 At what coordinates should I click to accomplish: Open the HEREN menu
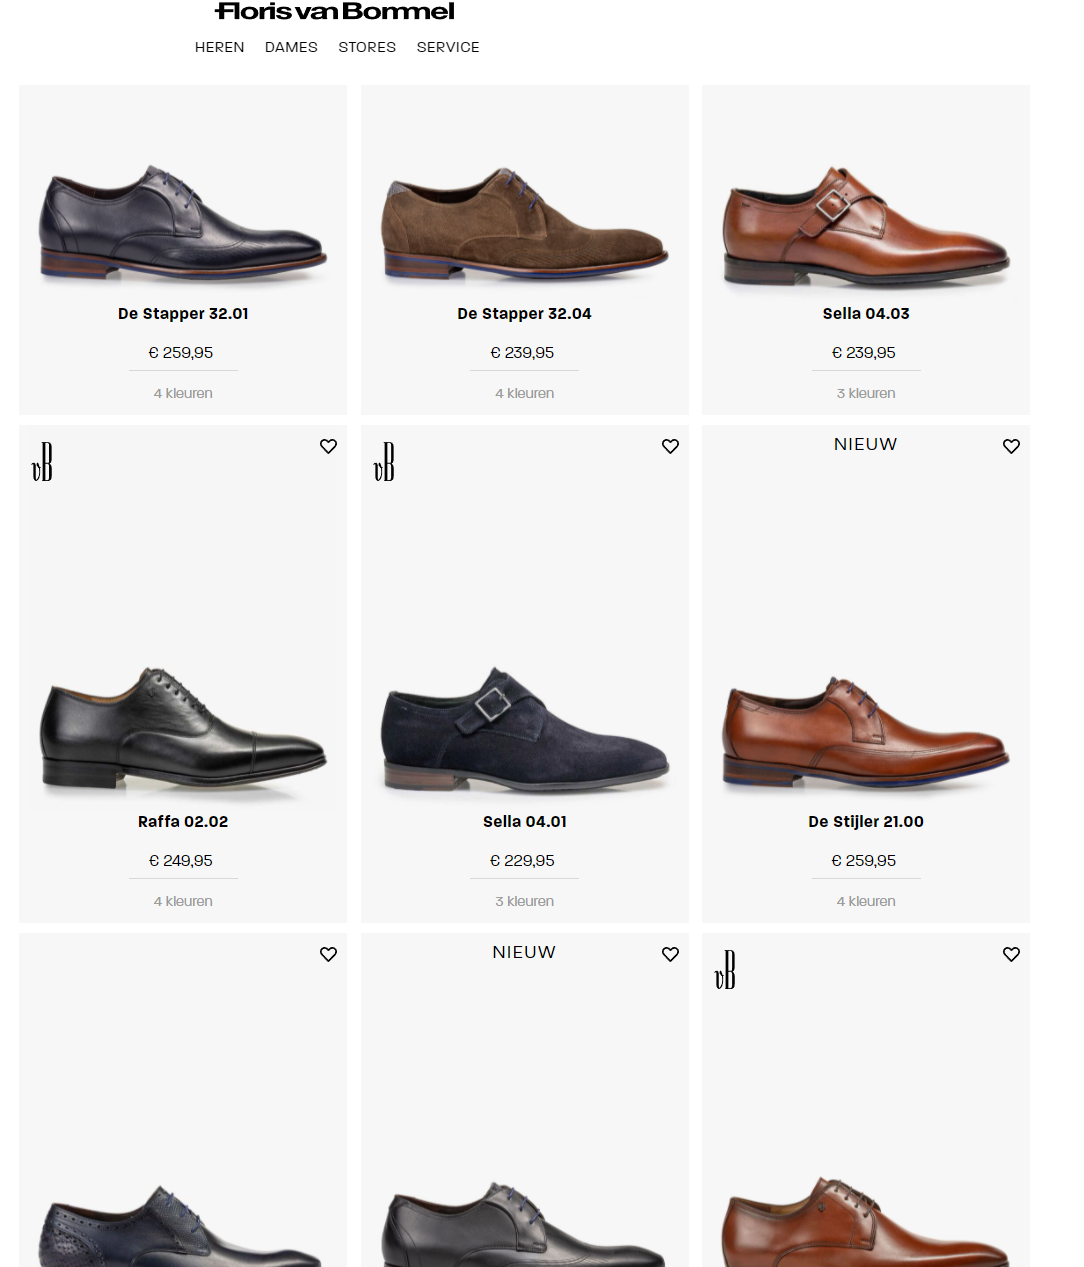tap(219, 47)
